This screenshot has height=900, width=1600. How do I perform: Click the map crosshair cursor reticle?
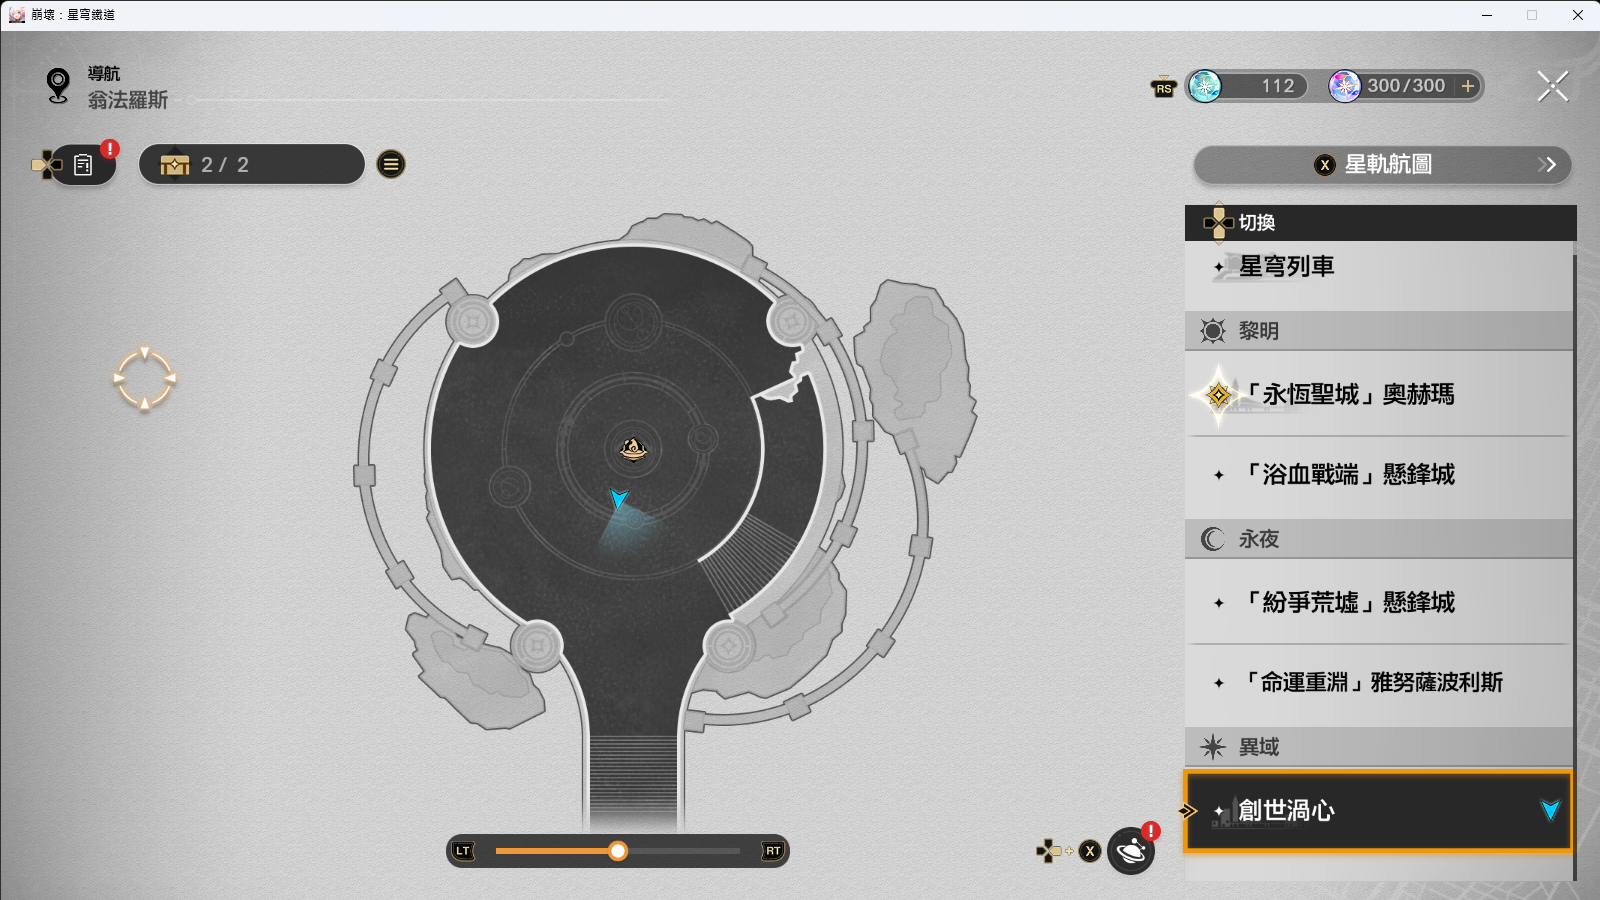144,379
